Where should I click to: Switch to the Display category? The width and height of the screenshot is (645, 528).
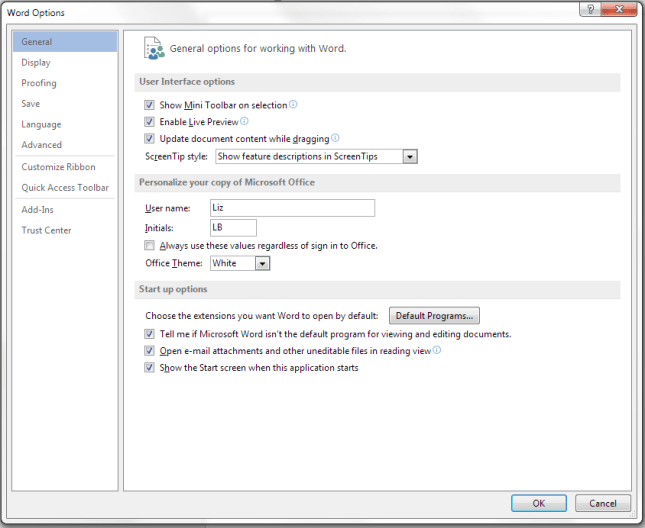point(36,63)
